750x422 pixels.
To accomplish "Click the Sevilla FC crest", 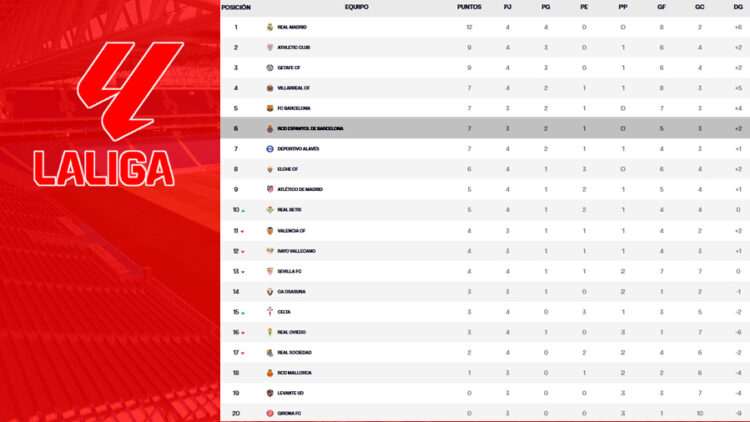I will (269, 271).
